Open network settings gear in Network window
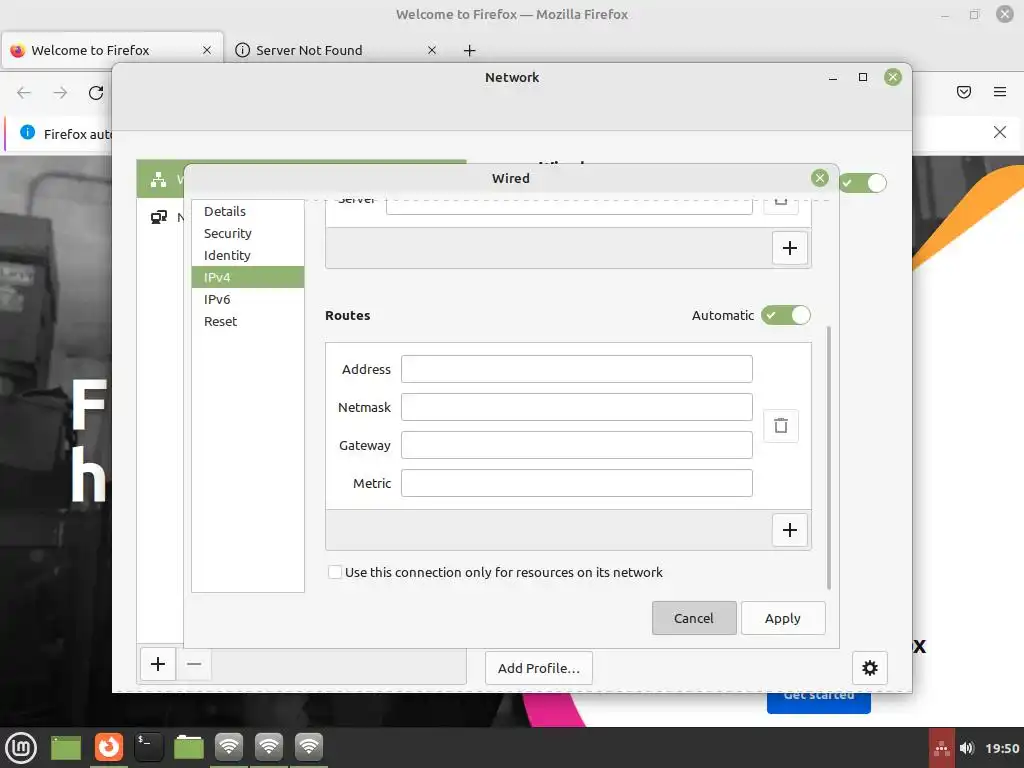Image resolution: width=1024 pixels, height=768 pixels. pyautogui.click(x=869, y=668)
